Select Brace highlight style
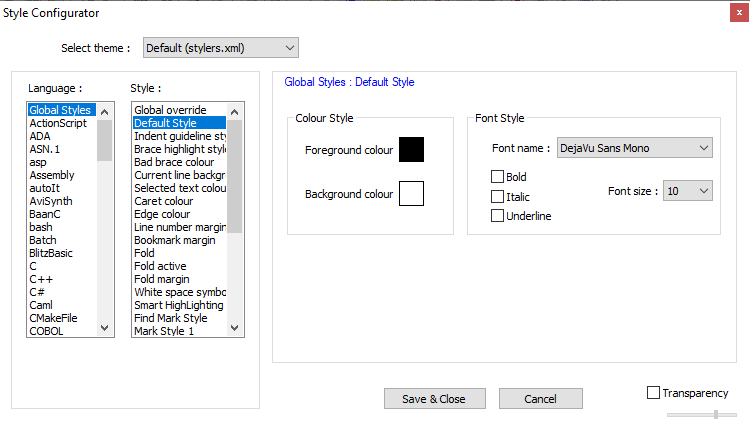750x426 pixels. click(179, 149)
